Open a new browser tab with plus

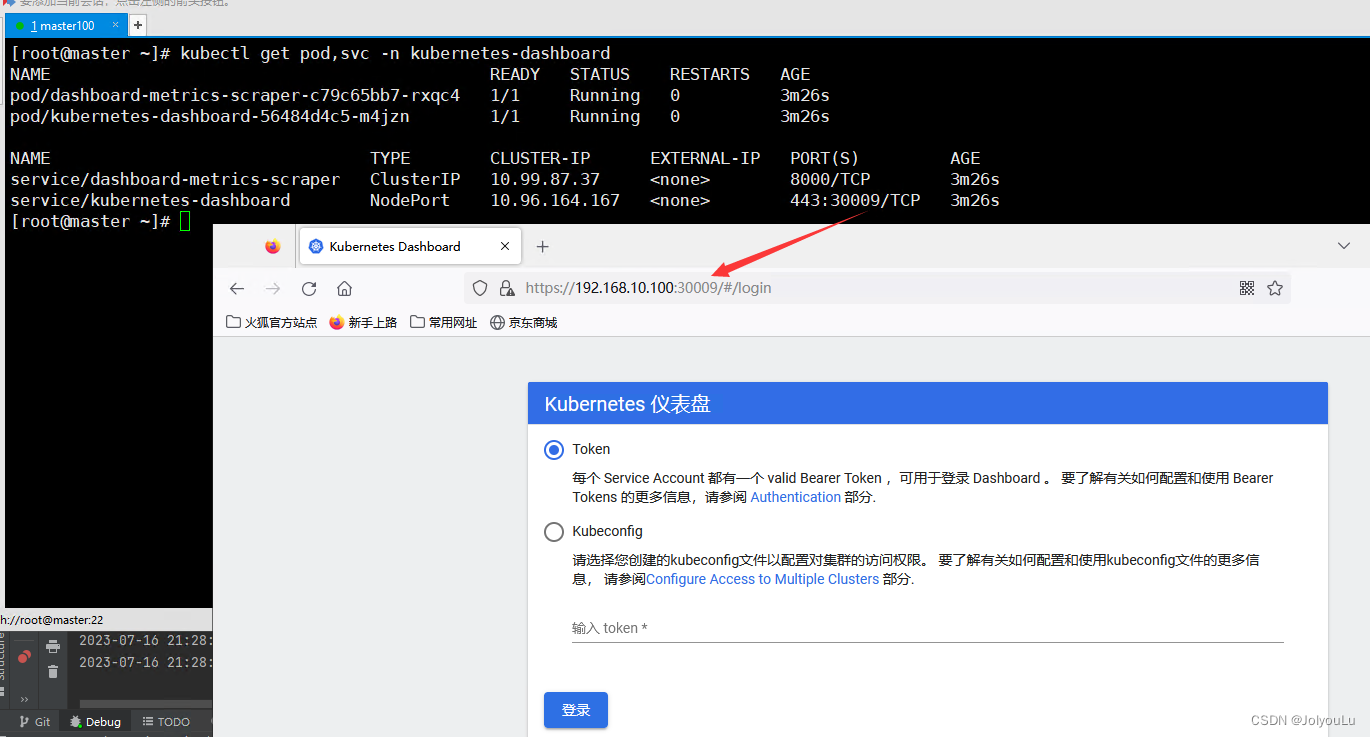pos(543,246)
